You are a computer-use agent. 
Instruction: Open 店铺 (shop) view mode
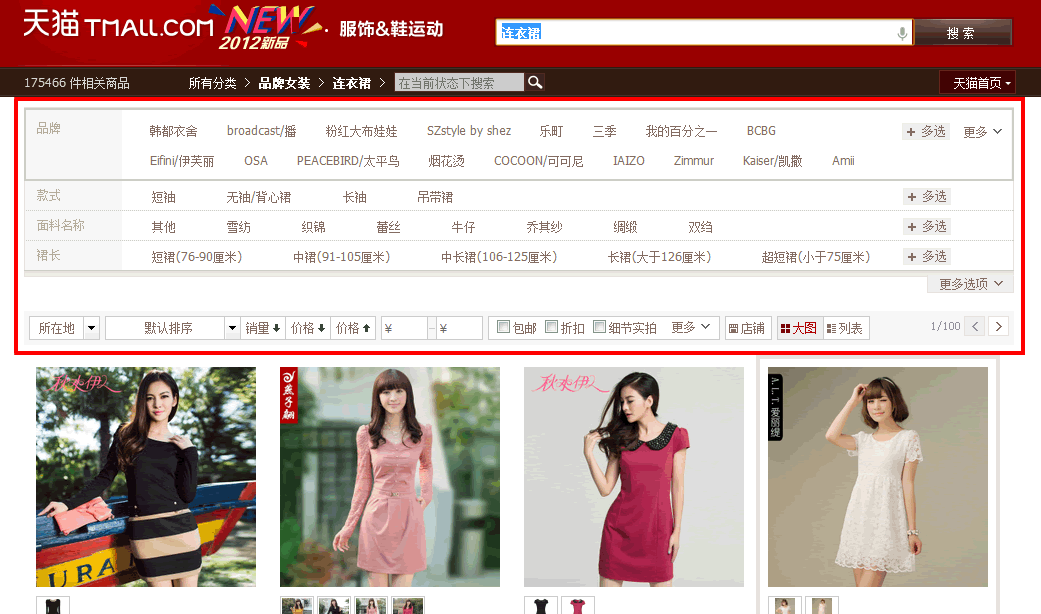pos(748,327)
